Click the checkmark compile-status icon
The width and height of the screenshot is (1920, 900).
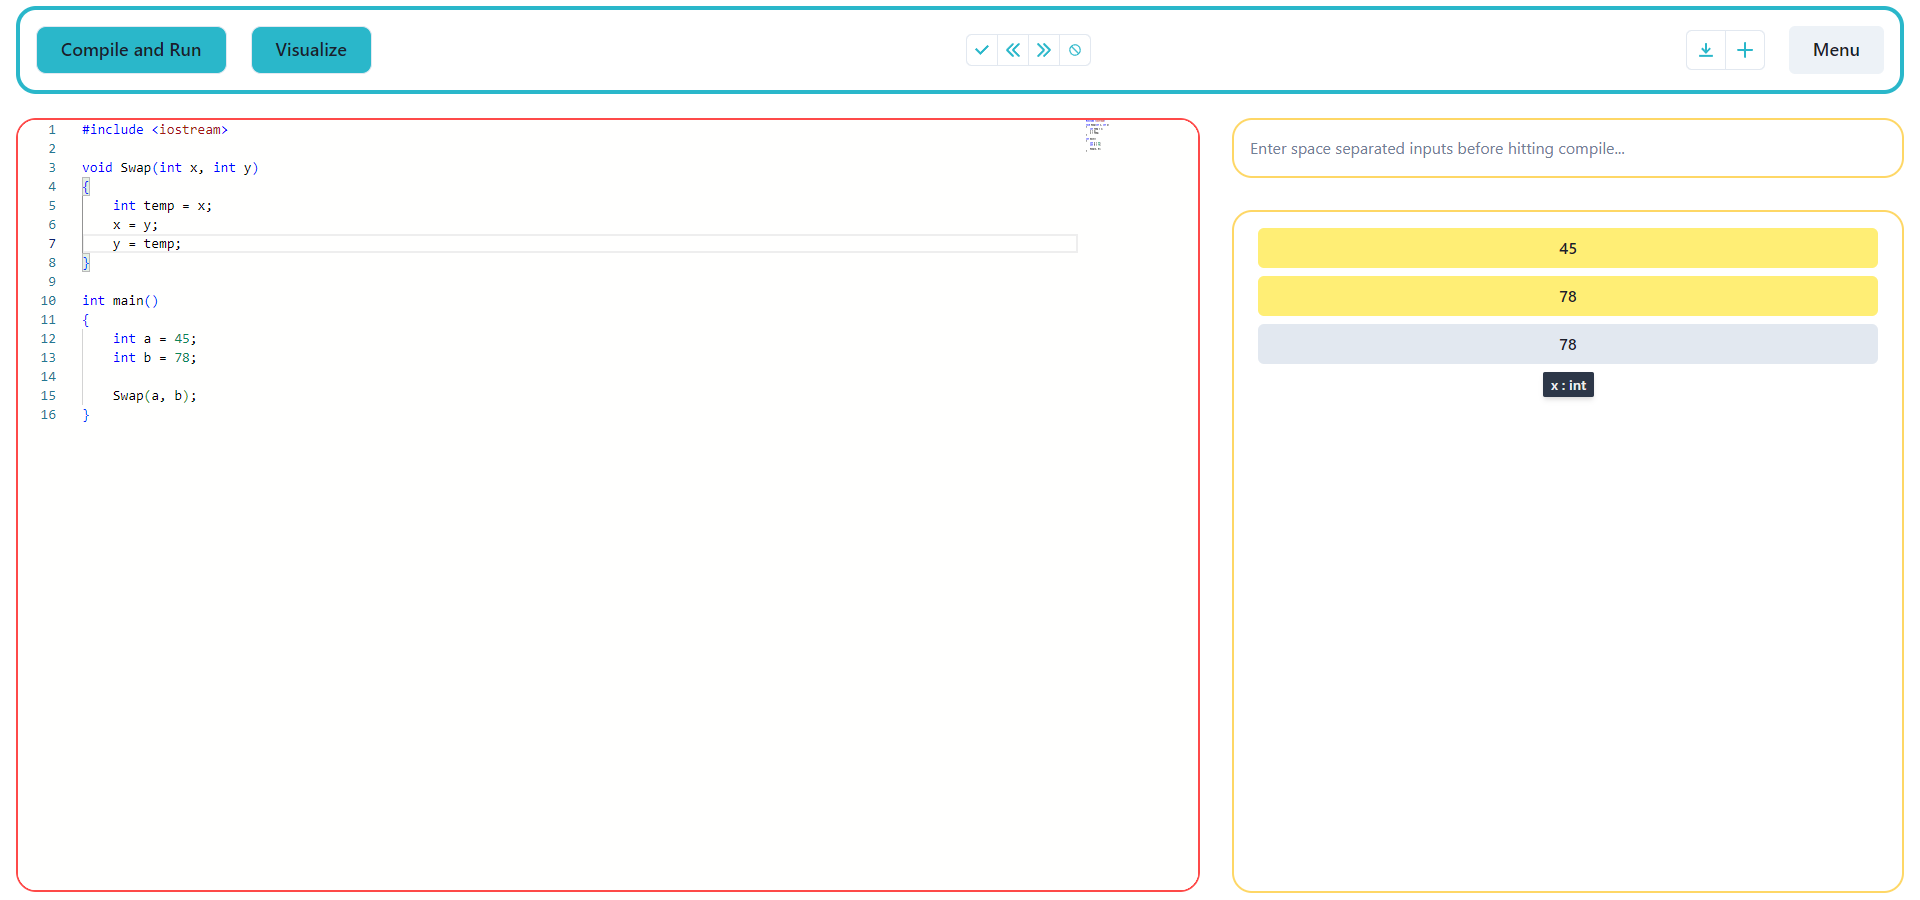pyautogui.click(x=982, y=49)
